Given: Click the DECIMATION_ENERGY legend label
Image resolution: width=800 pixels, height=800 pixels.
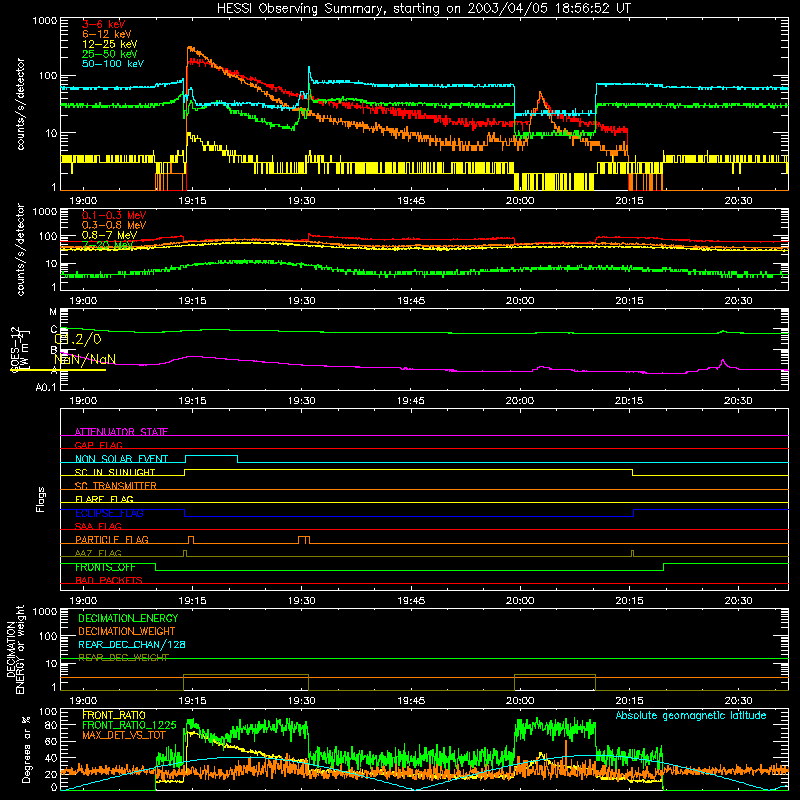Looking at the screenshot, I should (x=128, y=618).
